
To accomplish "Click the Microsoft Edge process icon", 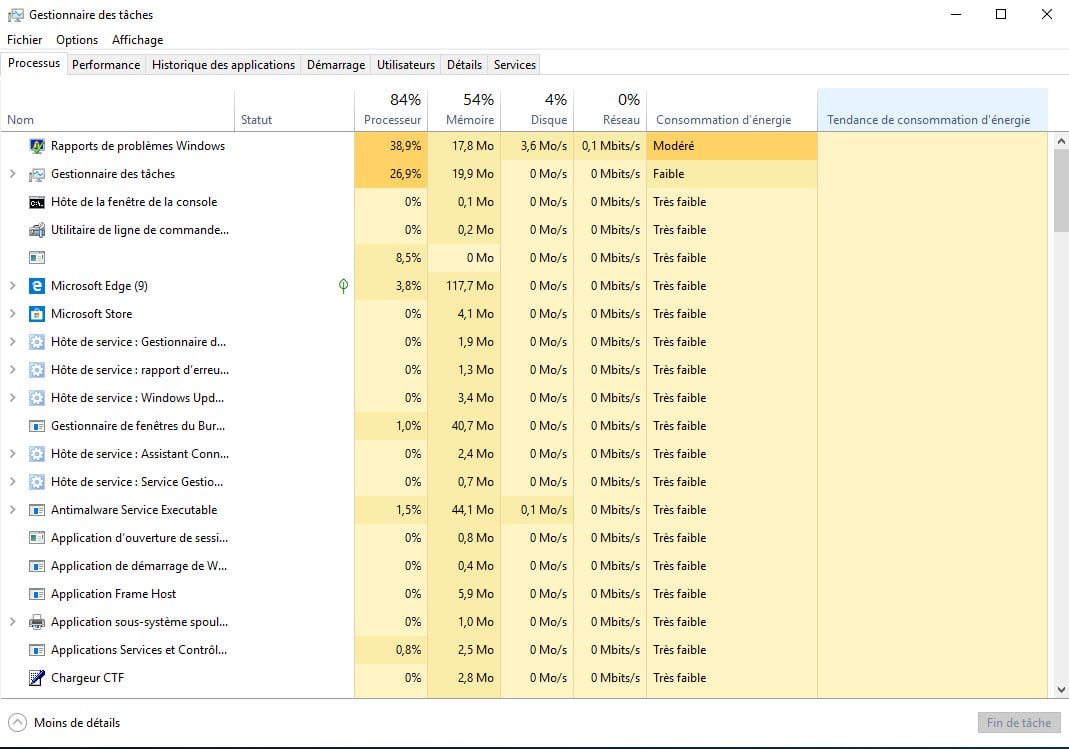I will coord(37,286).
